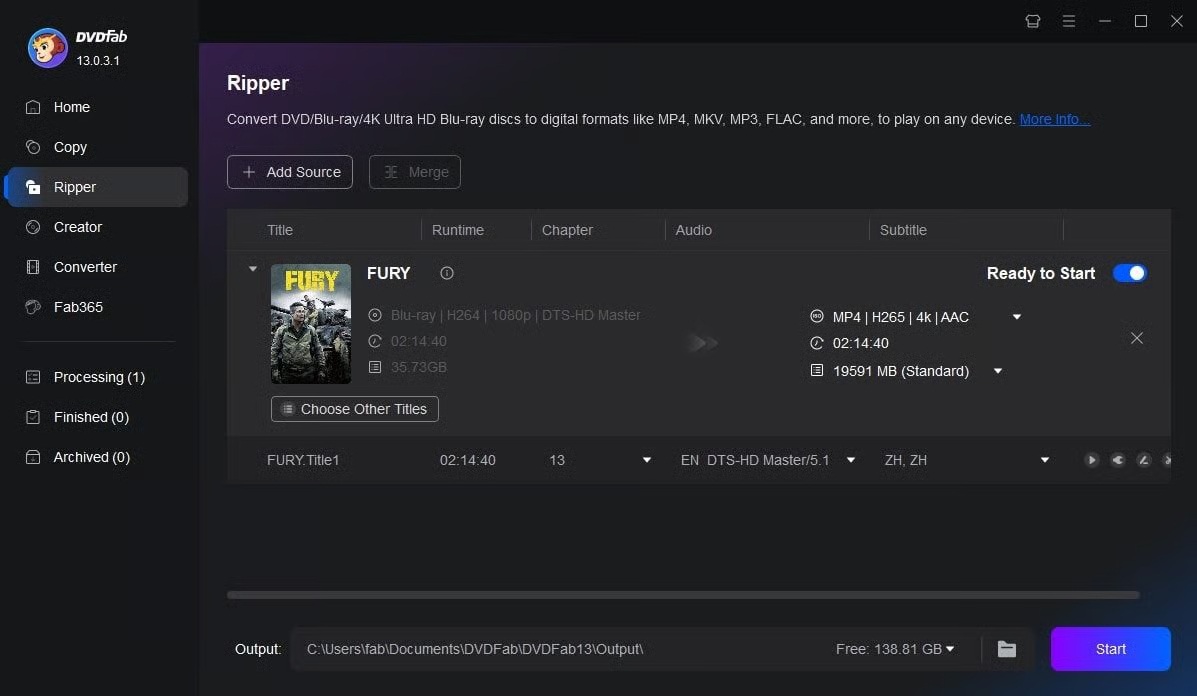Minimize the DVDFab window
This screenshot has width=1197, height=696.
[x=1105, y=21]
